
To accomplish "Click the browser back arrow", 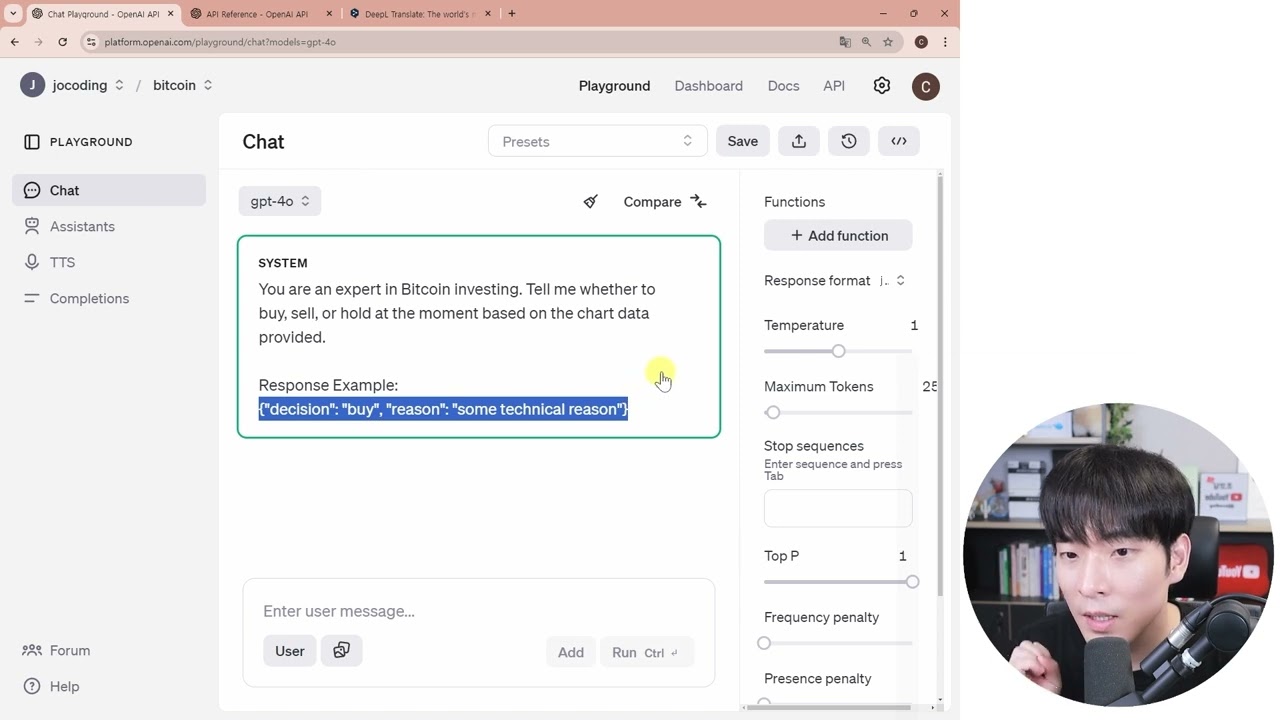I will [x=15, y=42].
